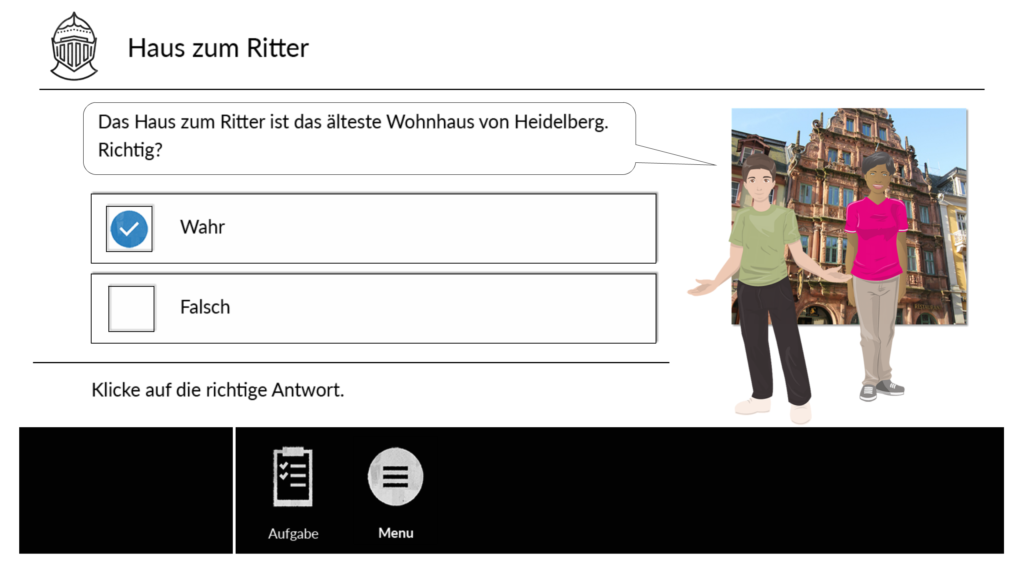
Task: Click the knight helmet logo icon
Action: tap(74, 46)
